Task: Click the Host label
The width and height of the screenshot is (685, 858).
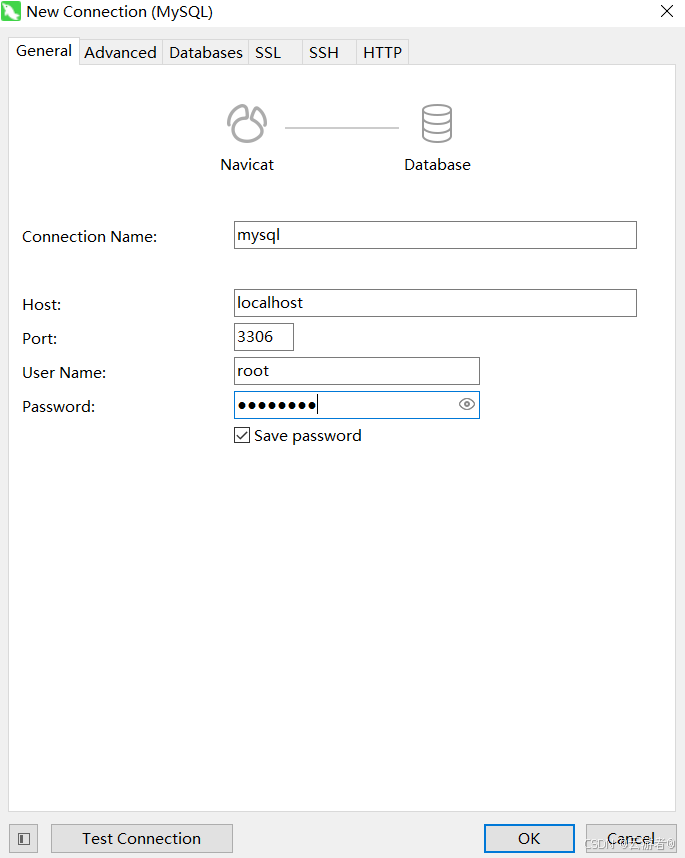Action: click(x=42, y=305)
